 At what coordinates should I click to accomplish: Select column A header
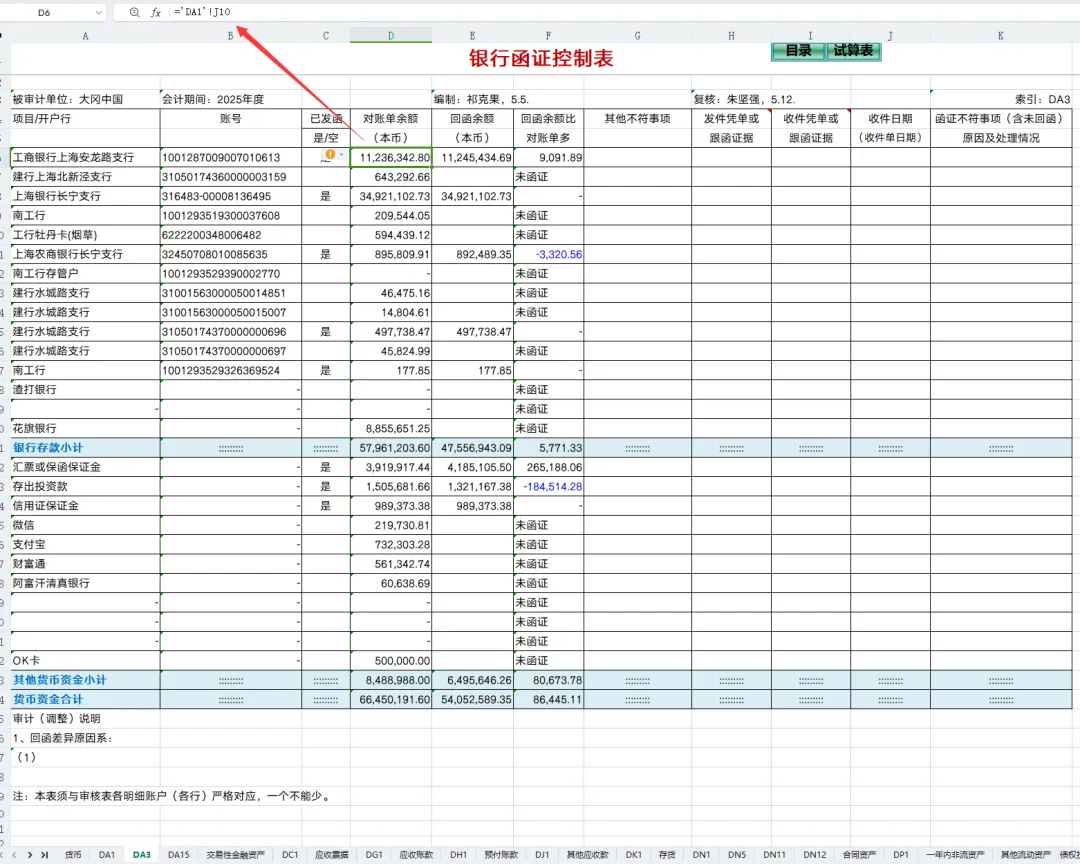[85, 36]
